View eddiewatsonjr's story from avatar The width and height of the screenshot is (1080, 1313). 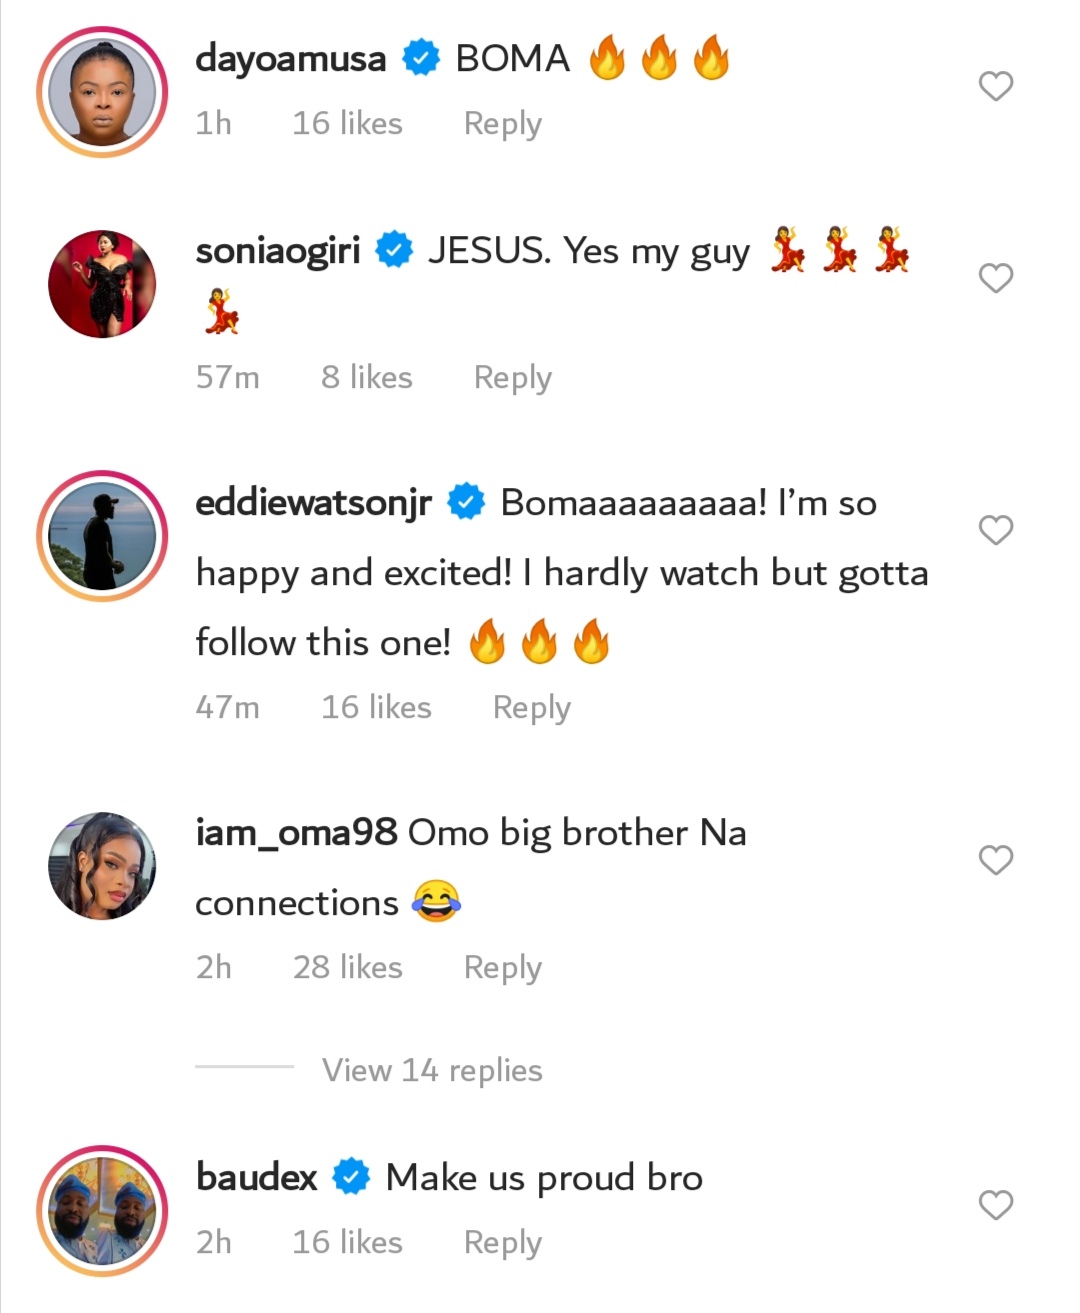click(x=102, y=536)
